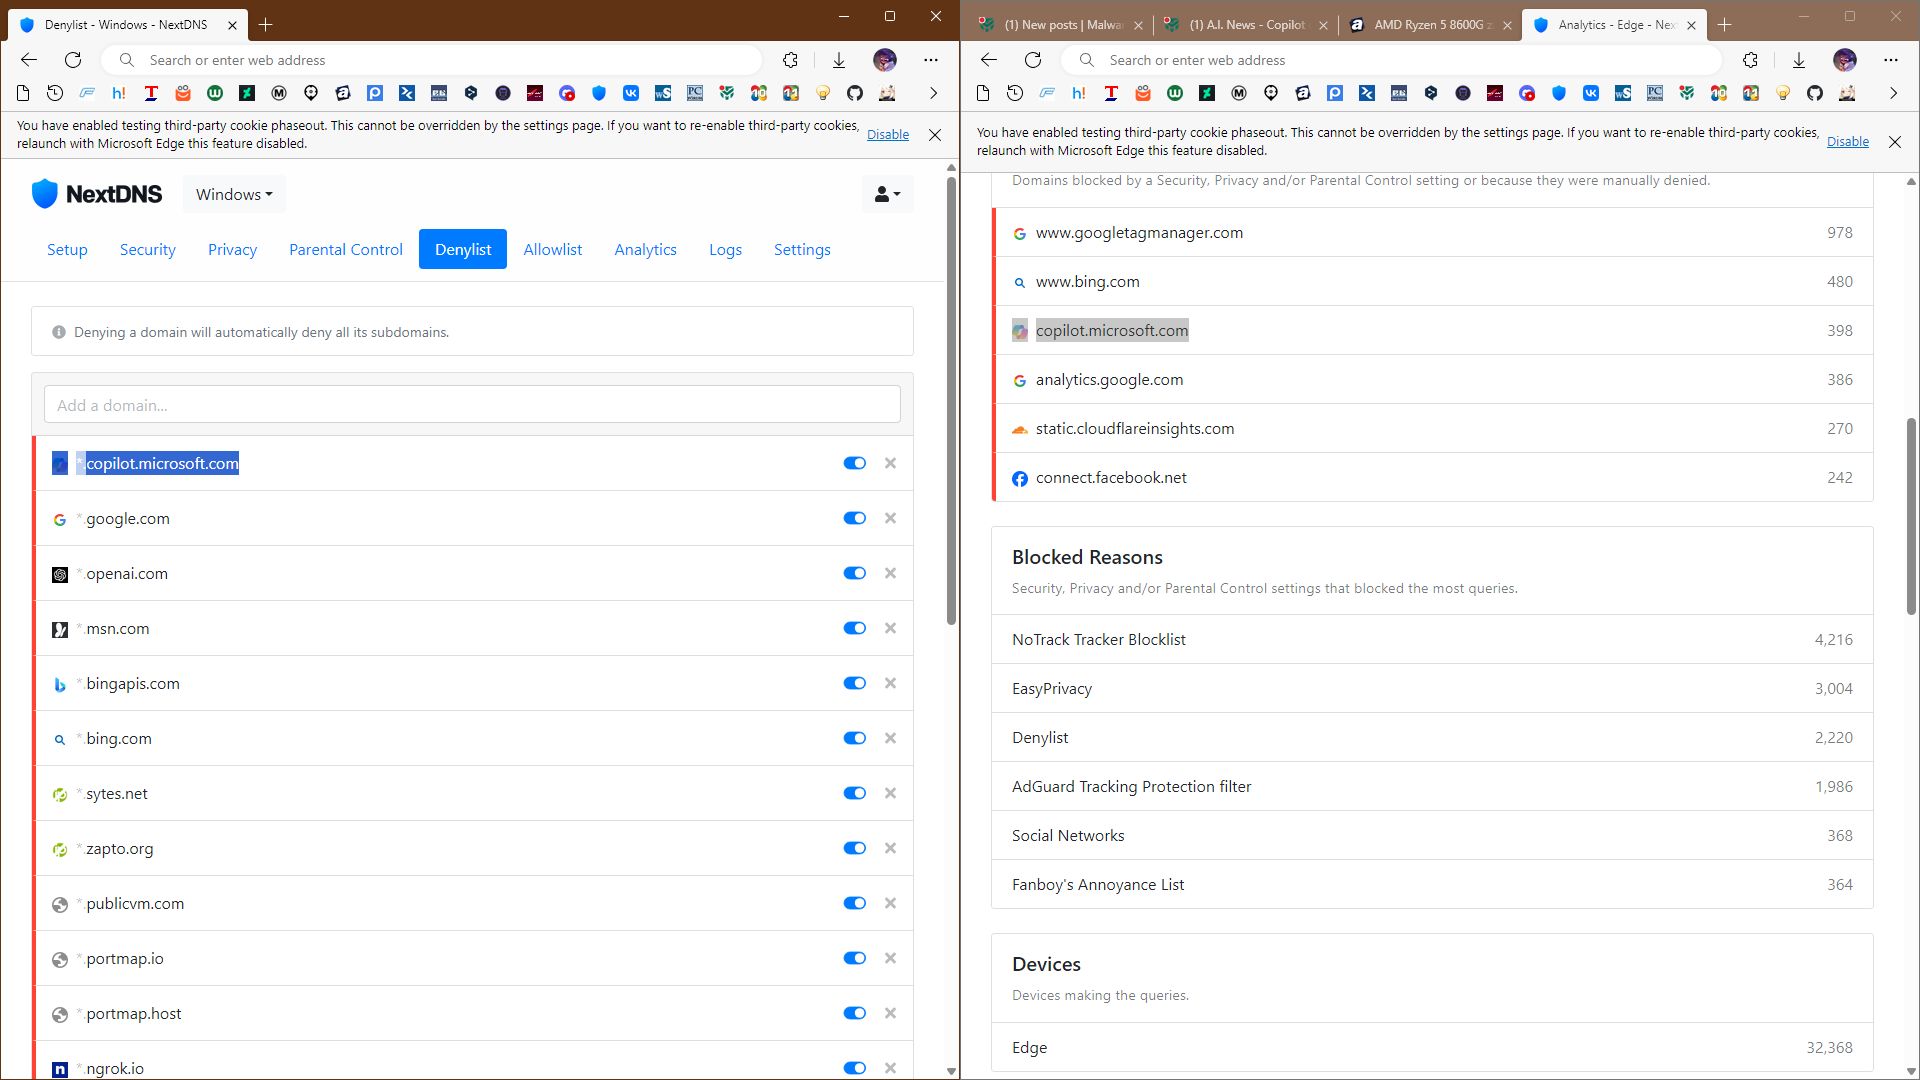Open GitHub favorite in the Denylist window
This screenshot has width=1920, height=1080.
[855, 93]
